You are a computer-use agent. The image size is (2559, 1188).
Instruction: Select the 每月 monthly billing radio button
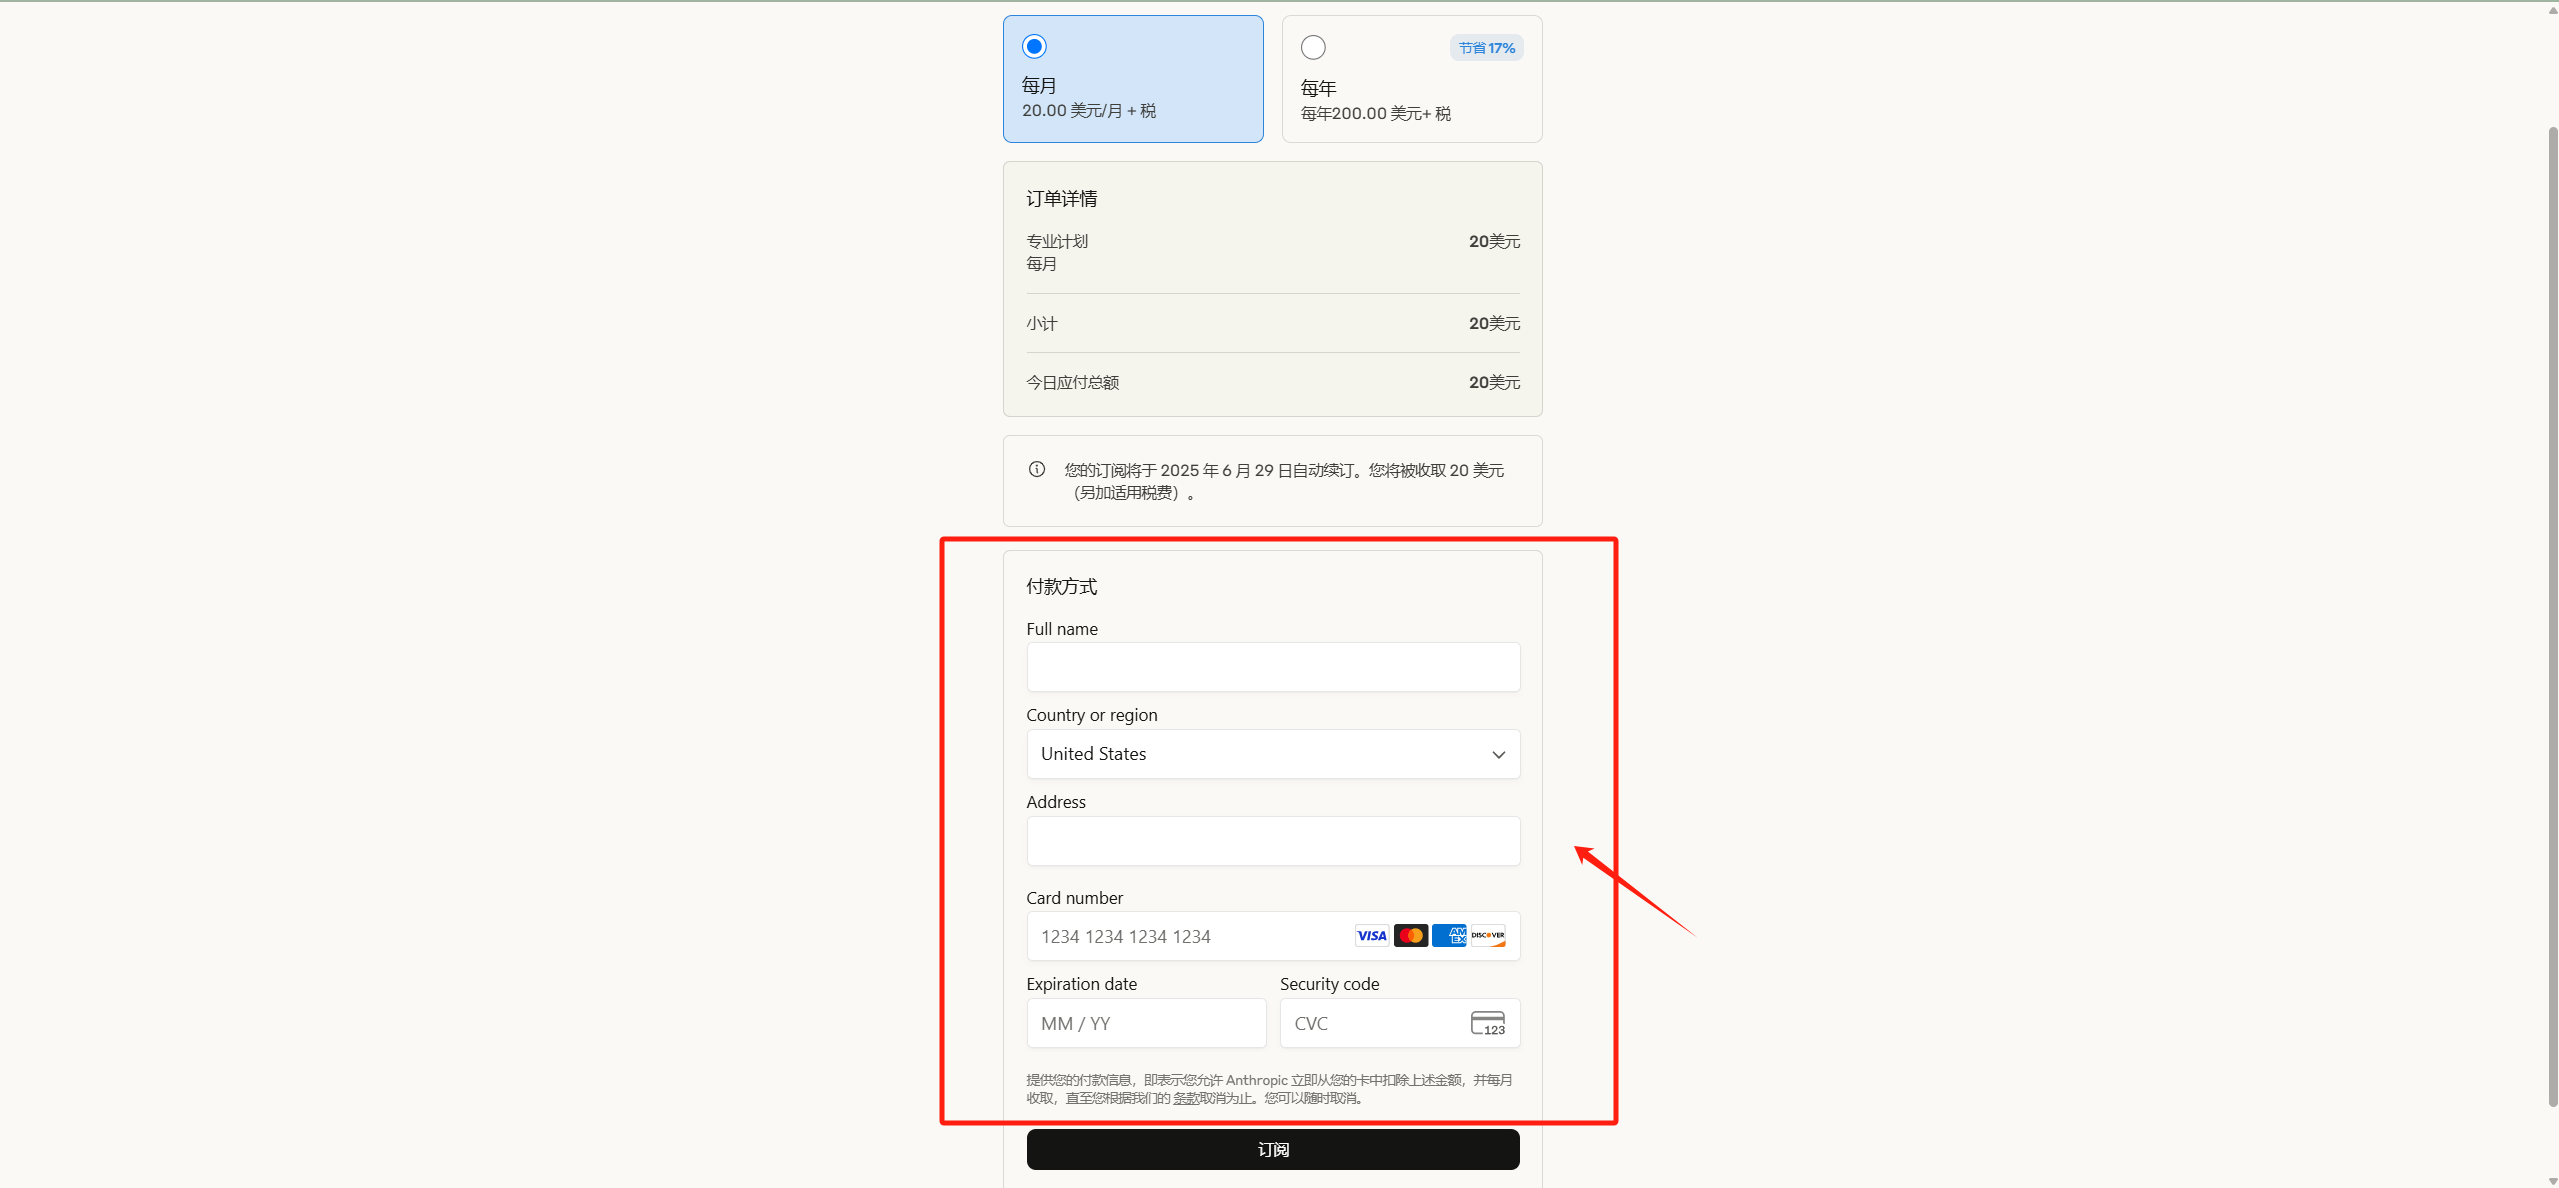pyautogui.click(x=1034, y=46)
